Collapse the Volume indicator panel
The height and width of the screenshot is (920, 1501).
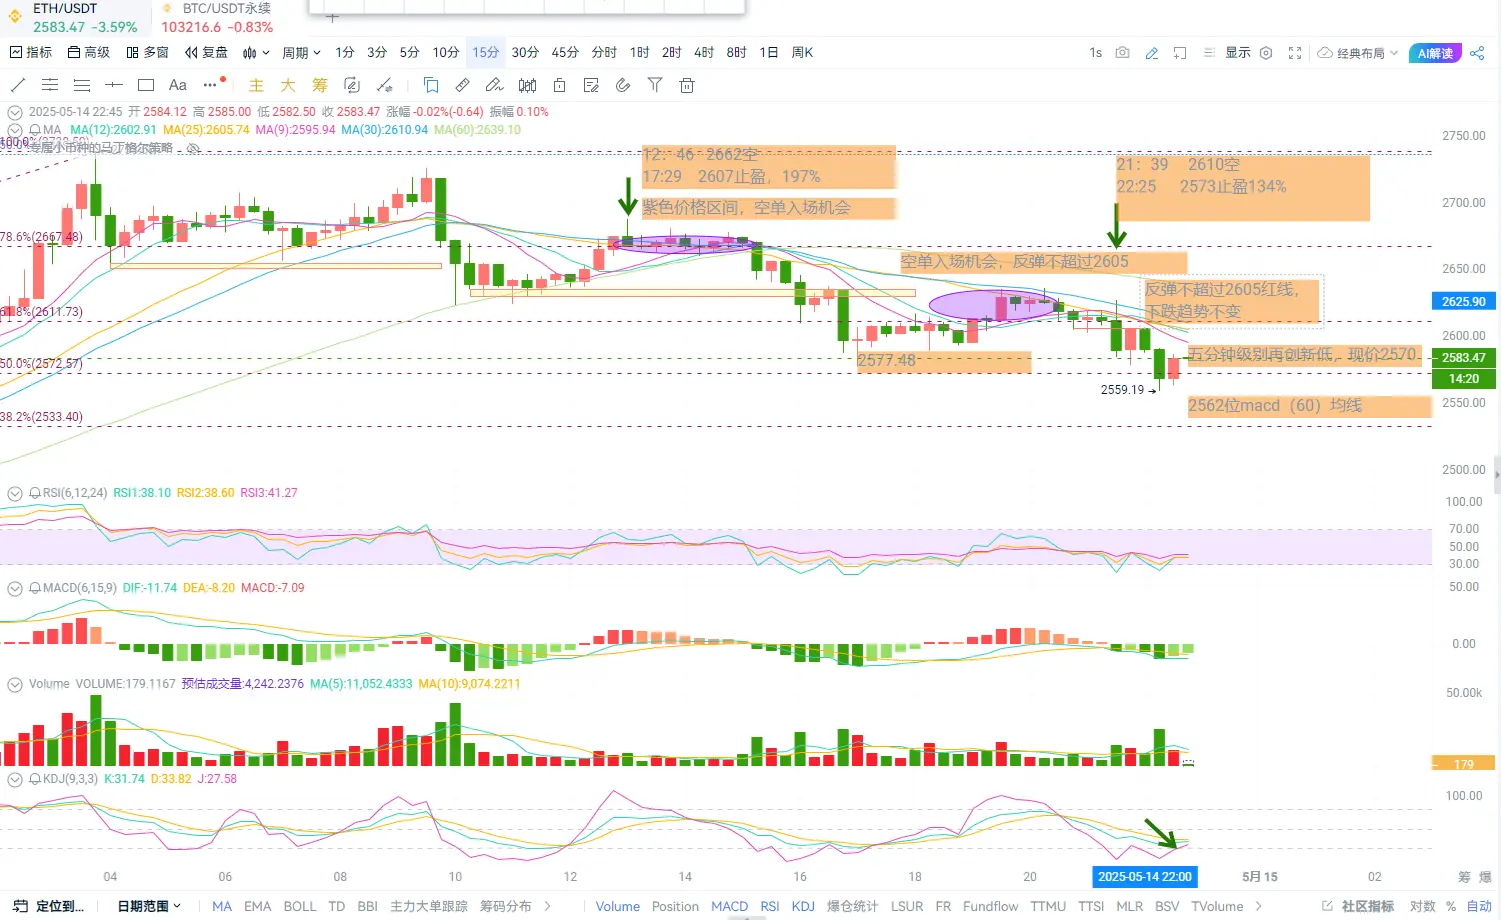pyautogui.click(x=15, y=684)
